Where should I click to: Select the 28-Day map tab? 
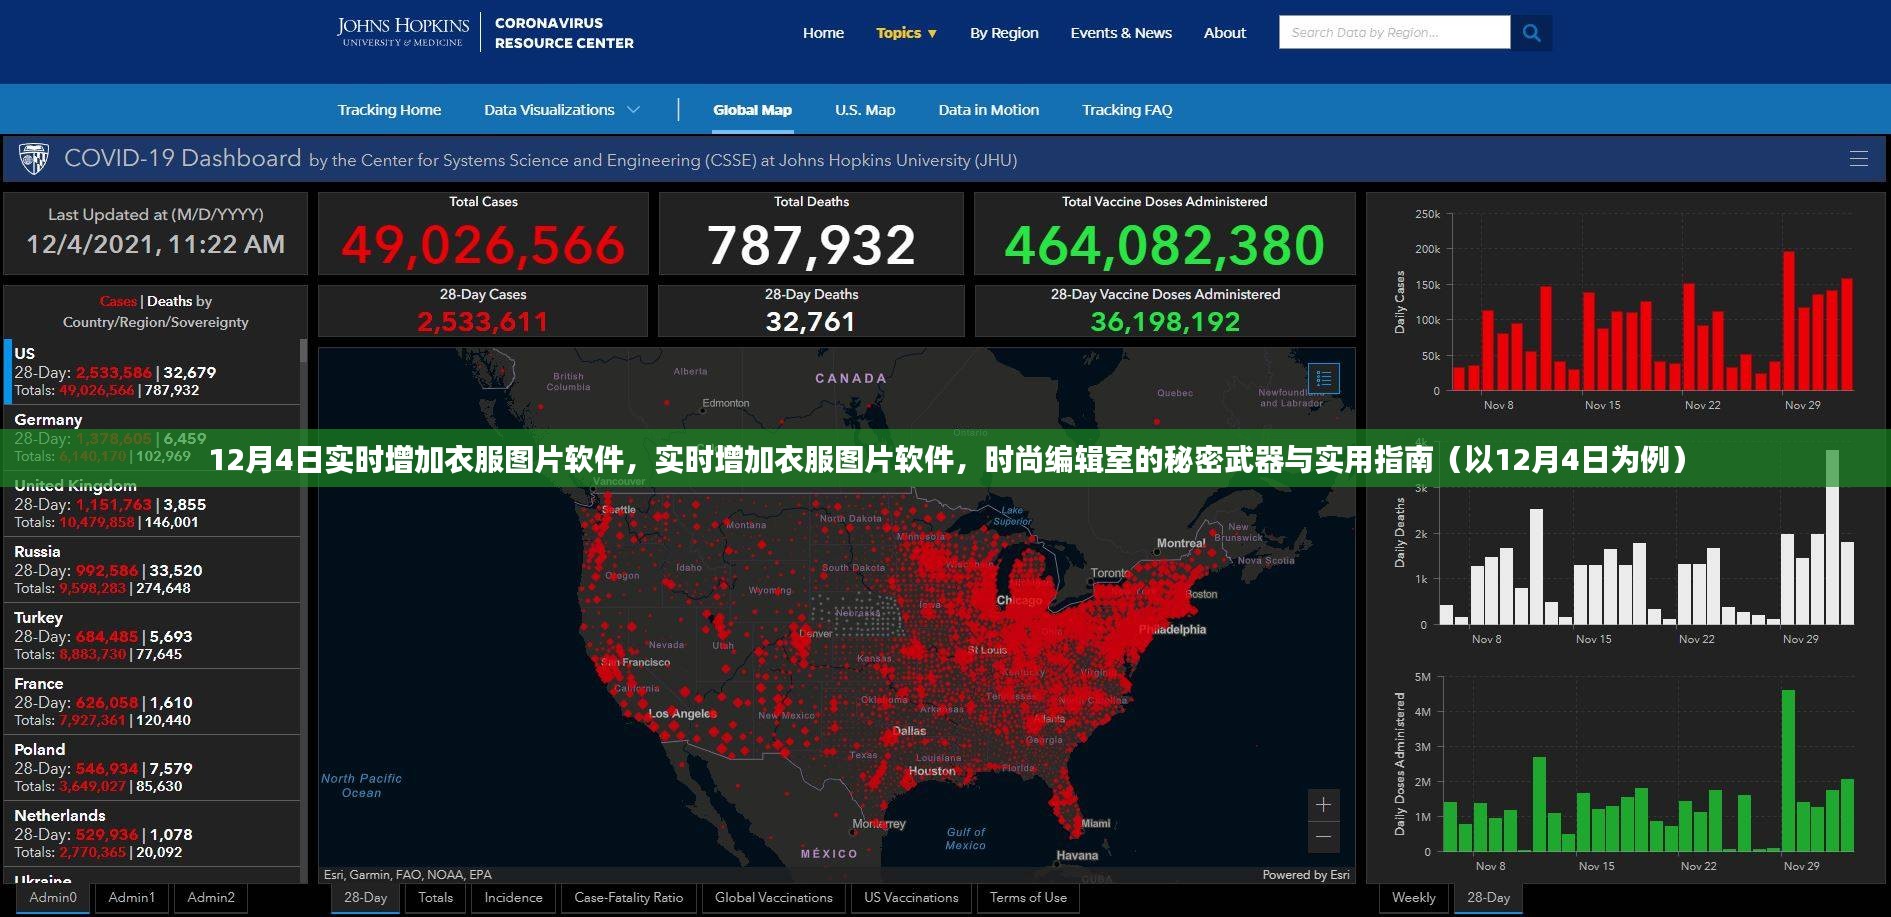point(366,898)
